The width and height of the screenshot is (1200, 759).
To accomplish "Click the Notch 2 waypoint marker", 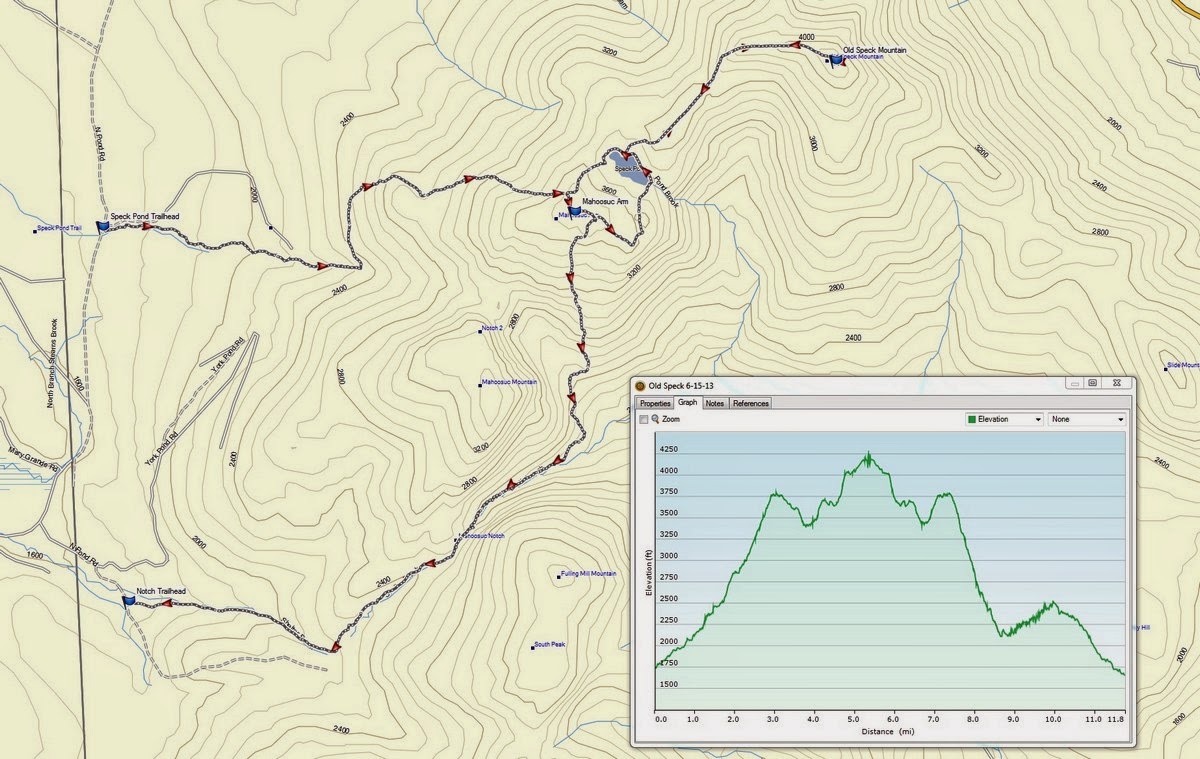I will pyautogui.click(x=478, y=331).
